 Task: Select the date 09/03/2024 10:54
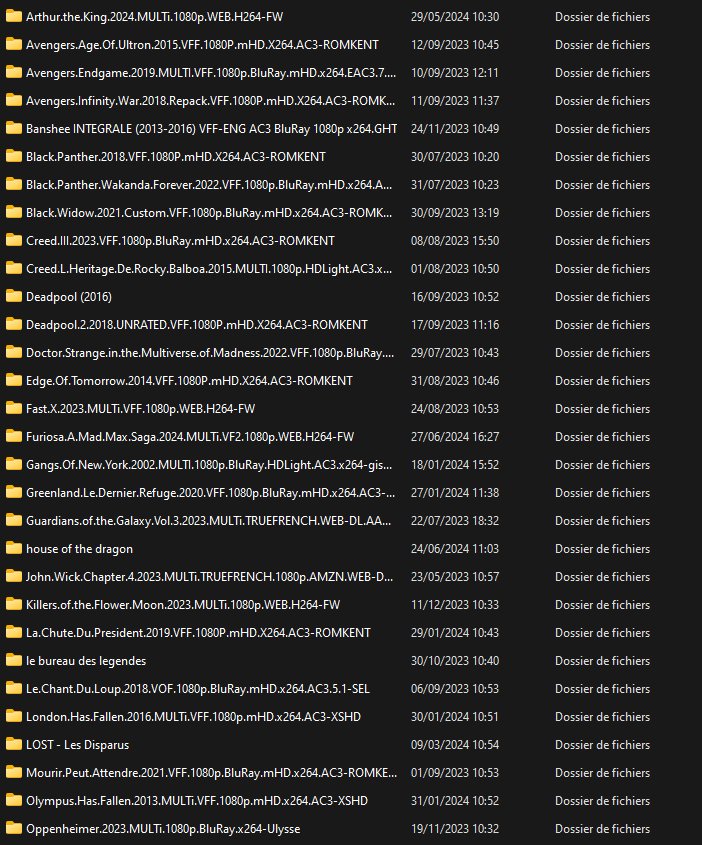pyautogui.click(x=455, y=745)
